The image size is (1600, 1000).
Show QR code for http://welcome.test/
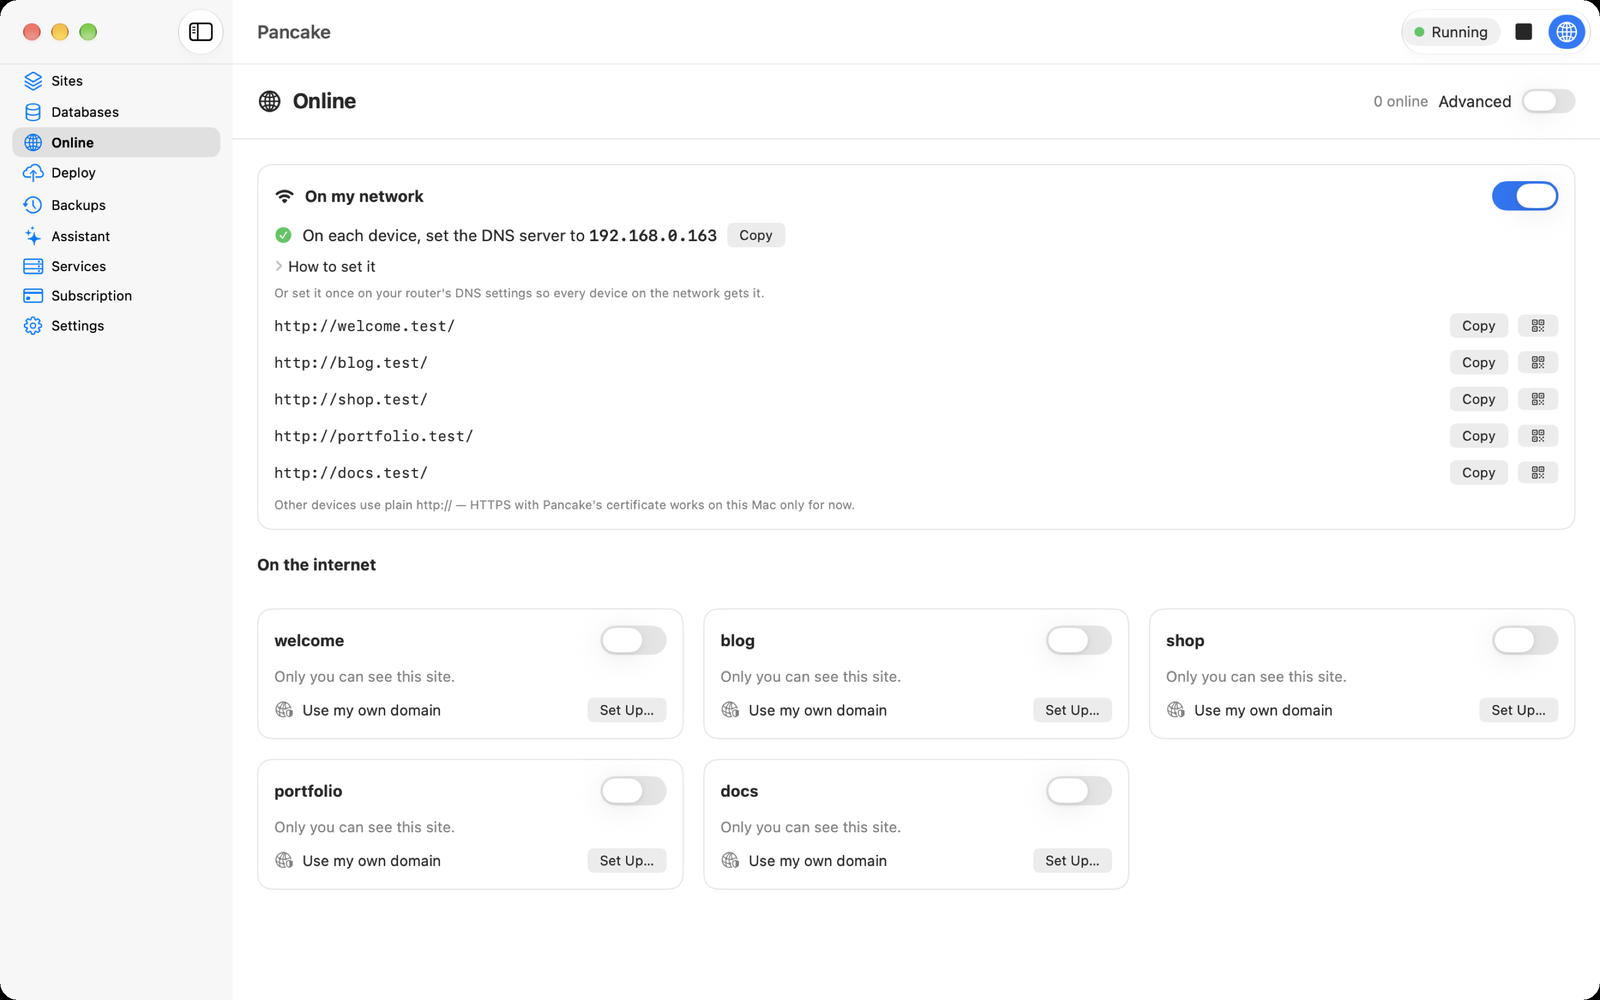[x=1538, y=326]
